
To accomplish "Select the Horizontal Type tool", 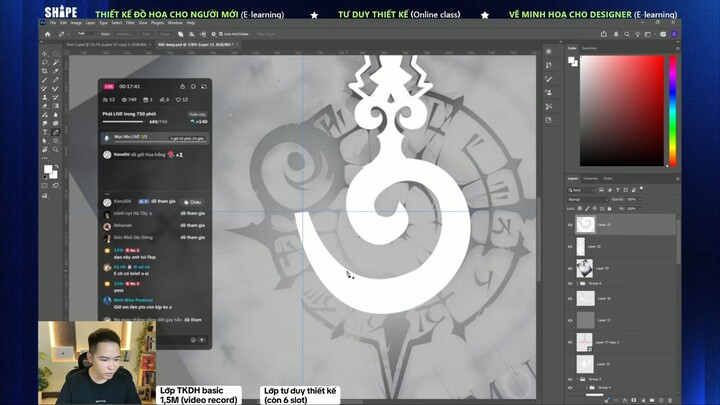I will coord(45,132).
